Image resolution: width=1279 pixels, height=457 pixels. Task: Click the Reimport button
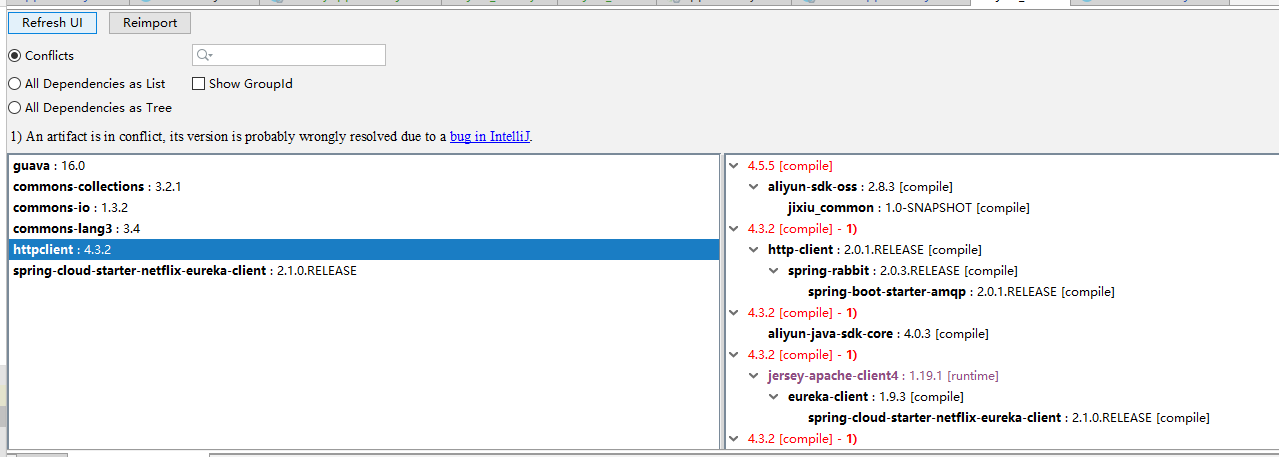point(150,23)
